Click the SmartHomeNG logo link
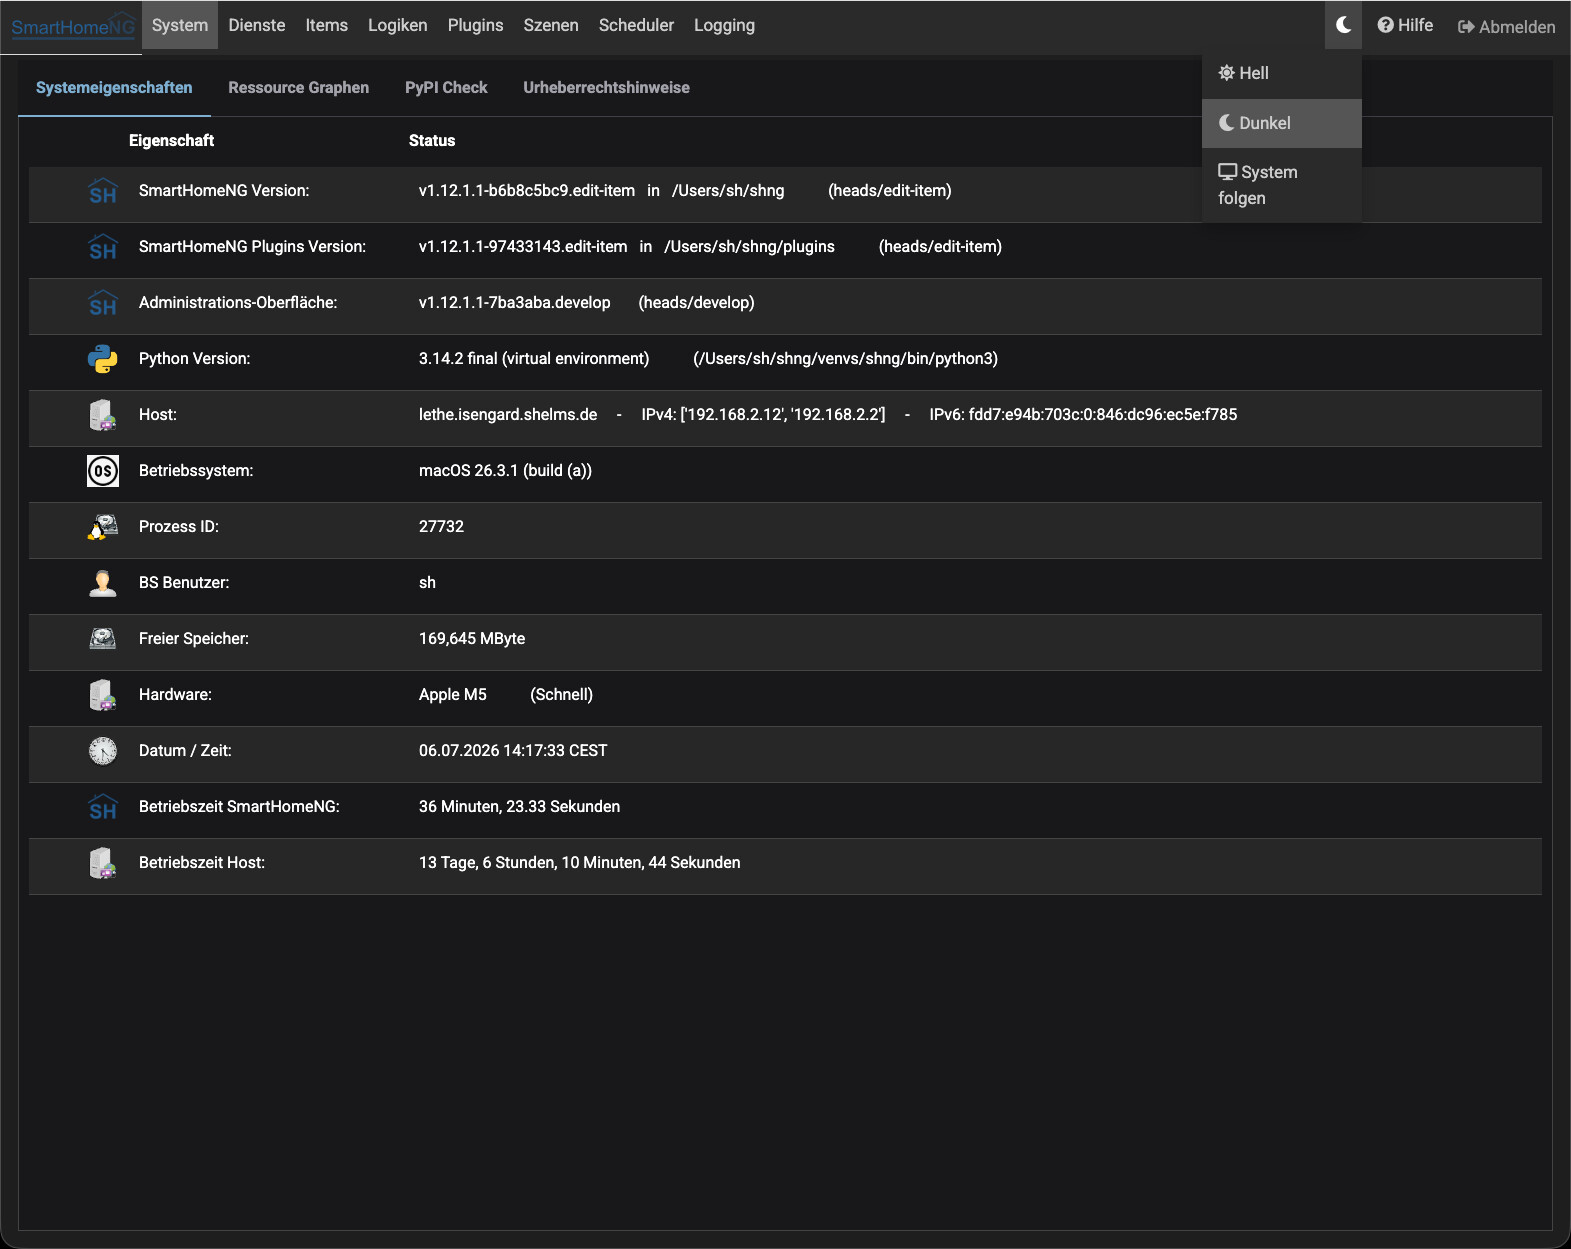This screenshot has width=1571, height=1249. pos(73,27)
